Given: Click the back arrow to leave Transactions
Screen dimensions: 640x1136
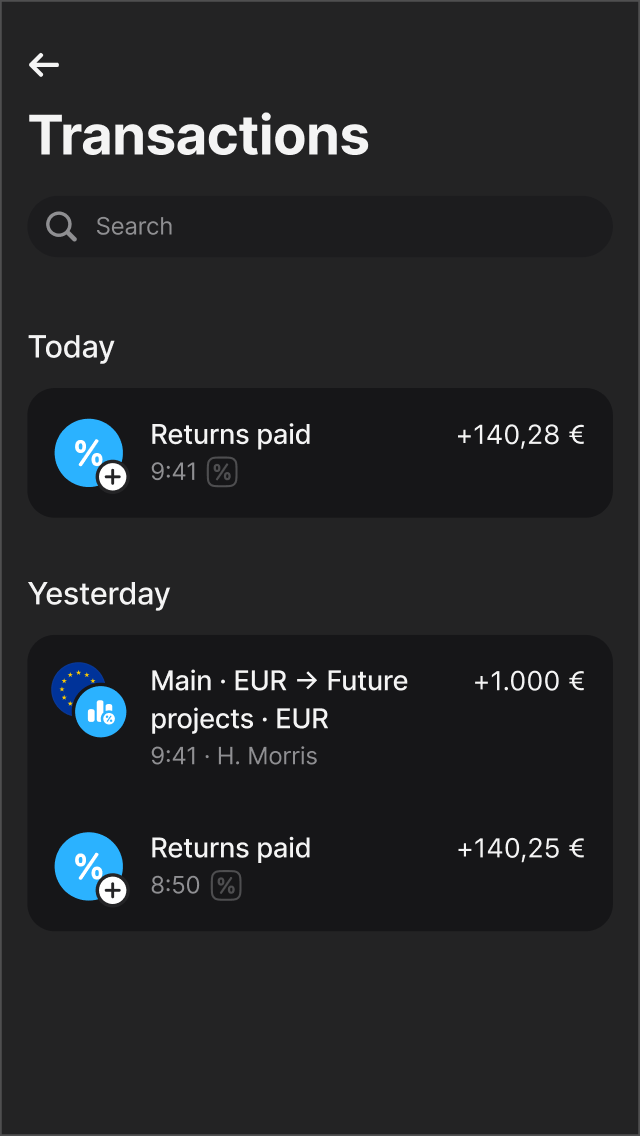Looking at the screenshot, I should 44,64.
